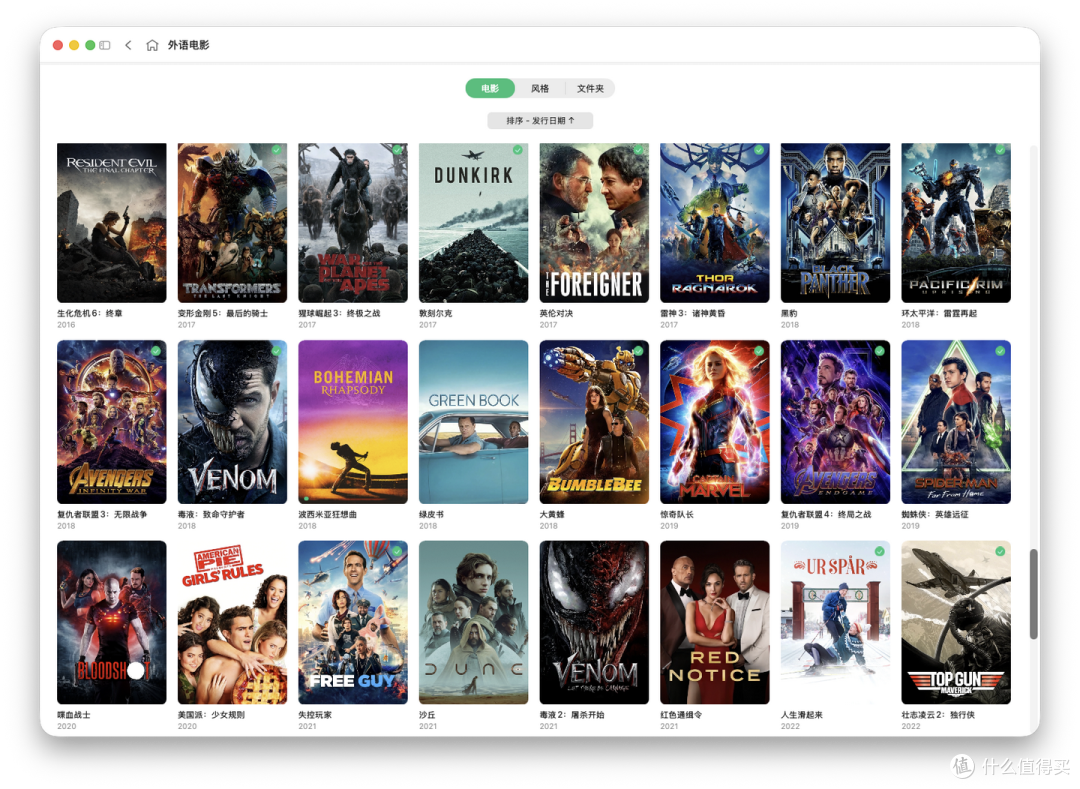
Task: Click the title 蜘蛛侠：英雄远征
Action: [x=935, y=514]
